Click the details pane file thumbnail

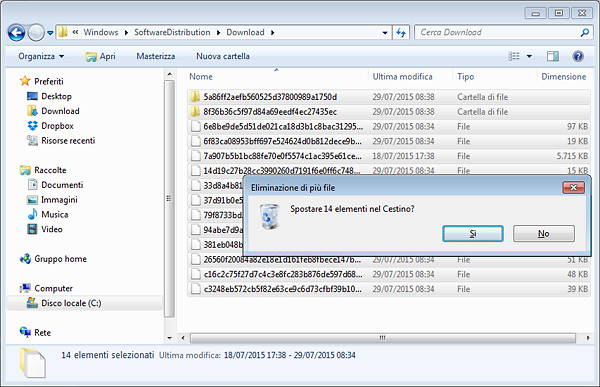click(x=33, y=363)
